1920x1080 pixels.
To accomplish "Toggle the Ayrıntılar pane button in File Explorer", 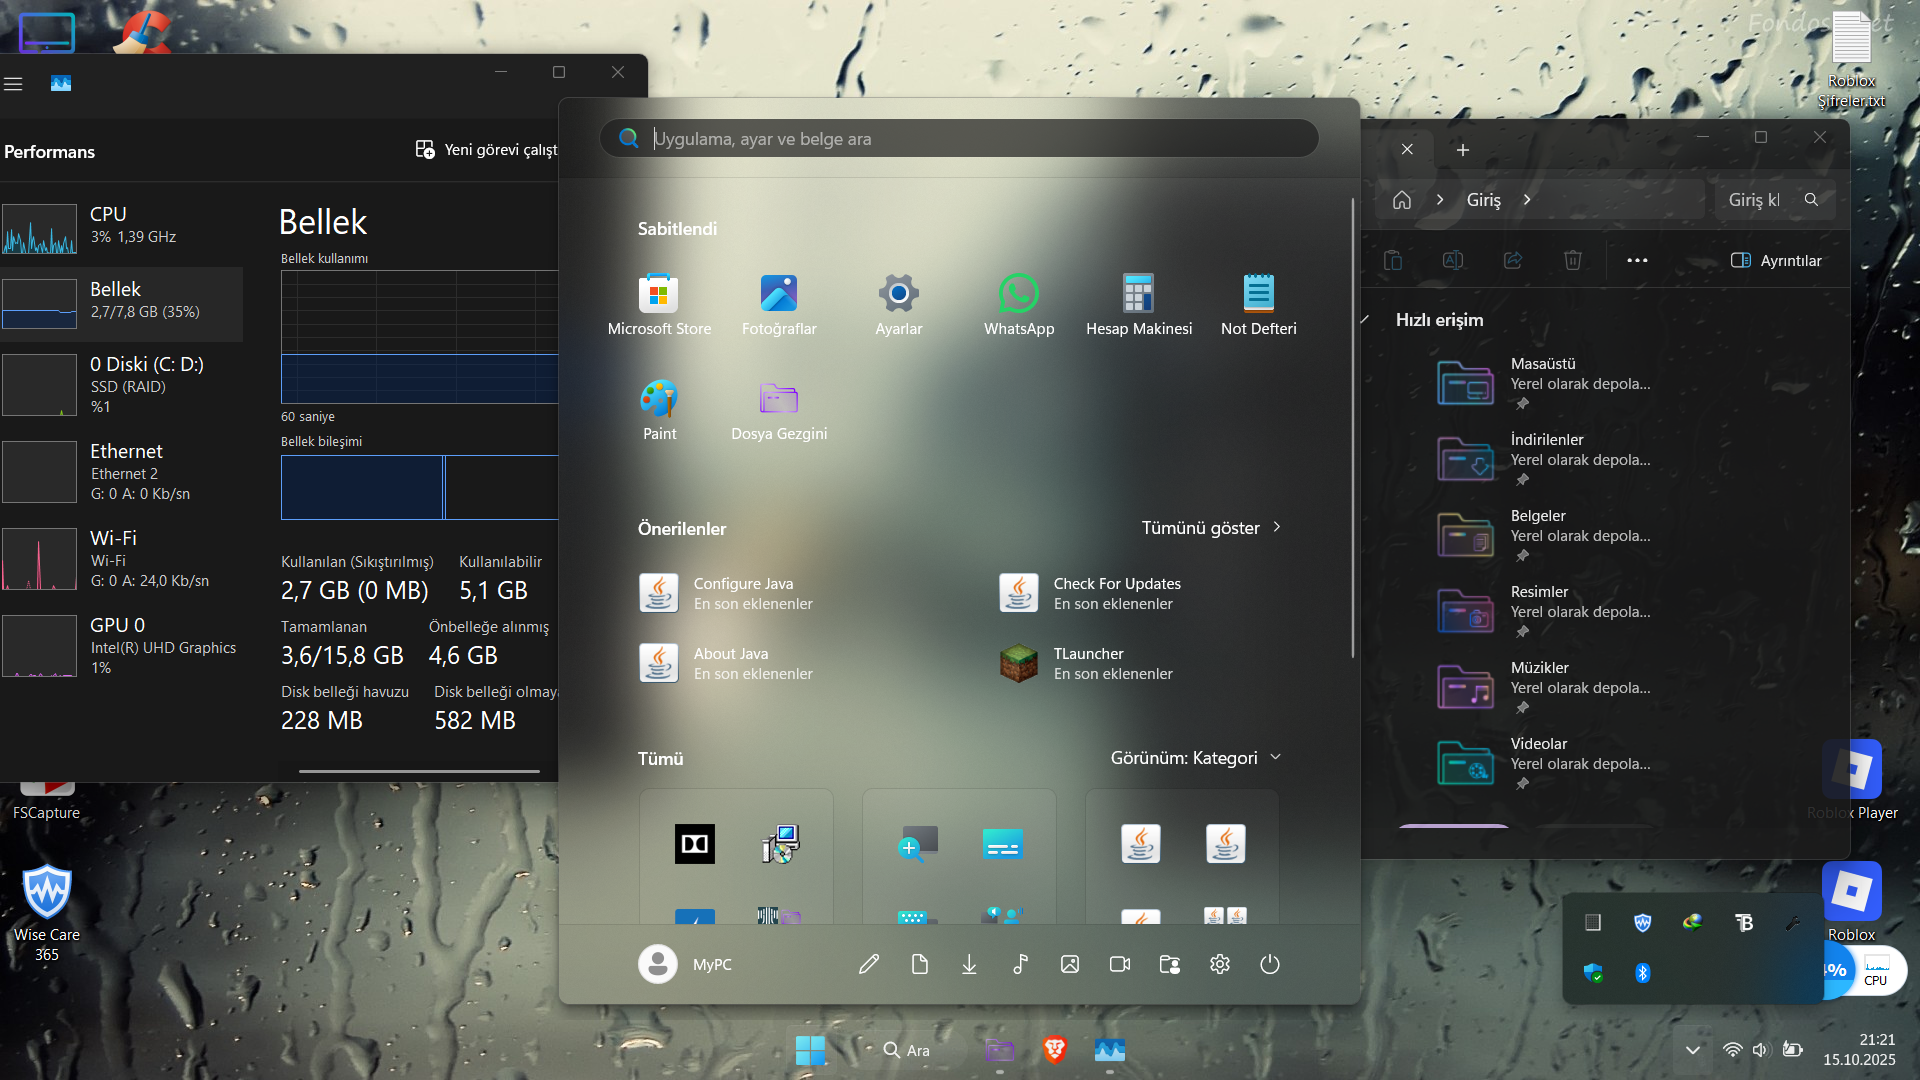I will coord(1776,260).
